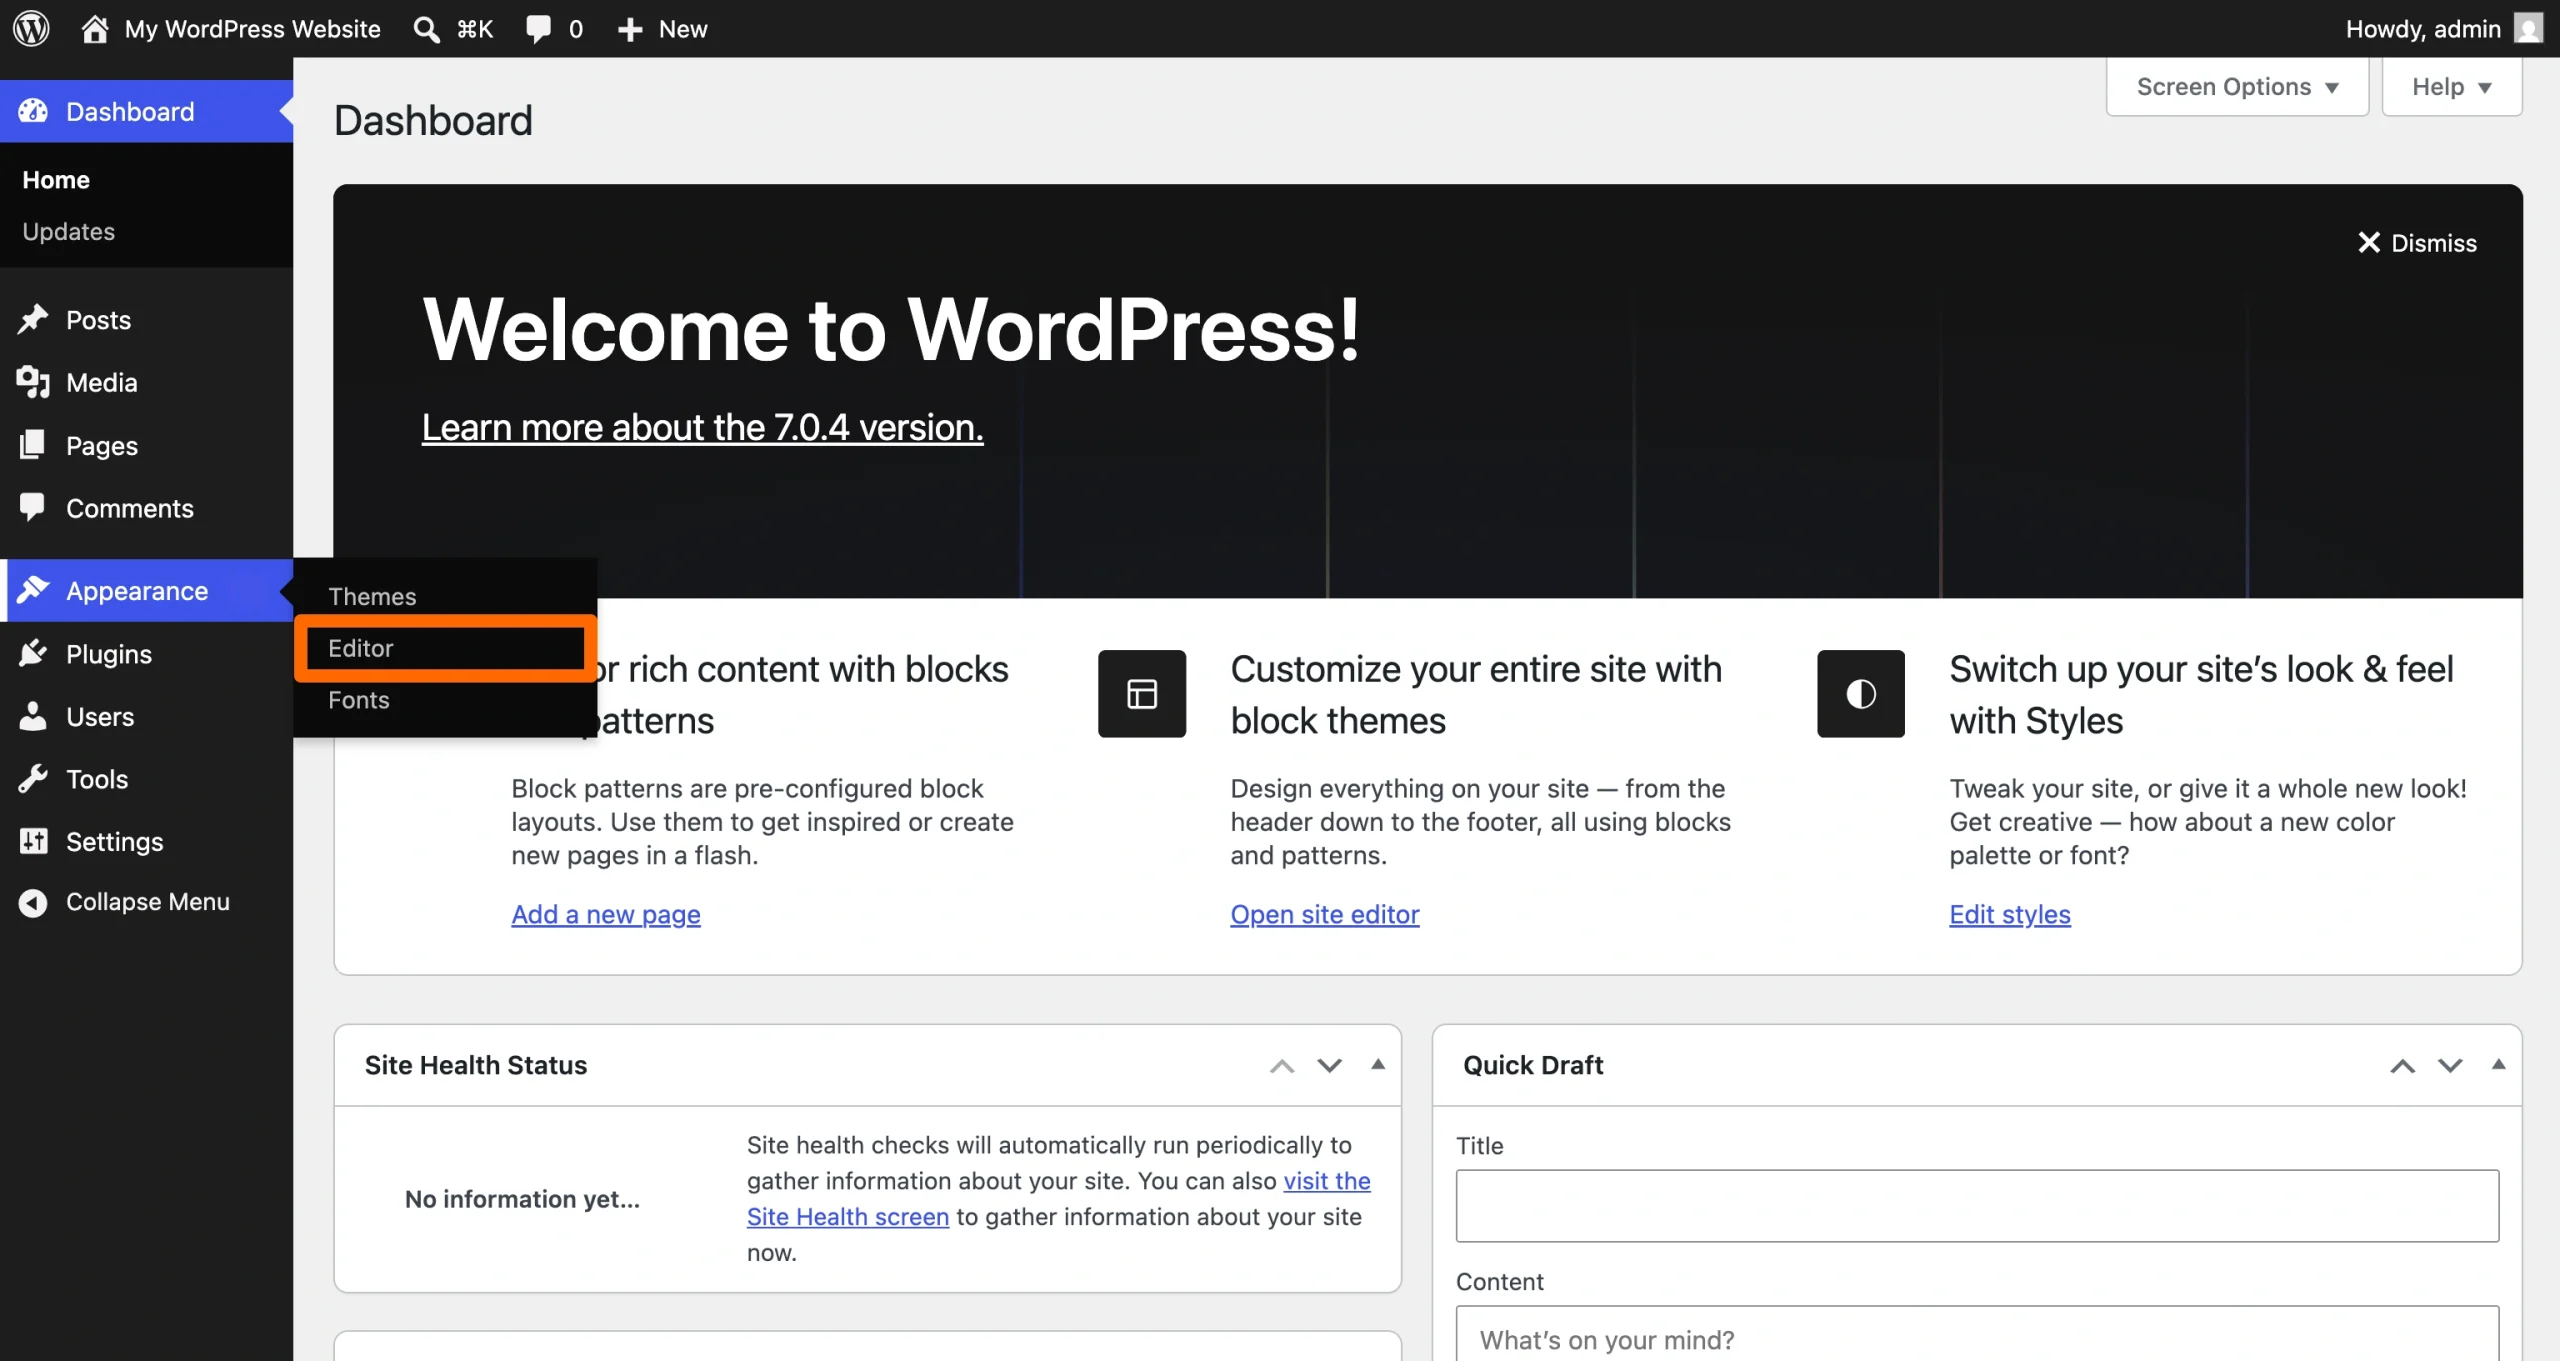
Task: Click Customize your entire site heading
Action: coord(1476,694)
